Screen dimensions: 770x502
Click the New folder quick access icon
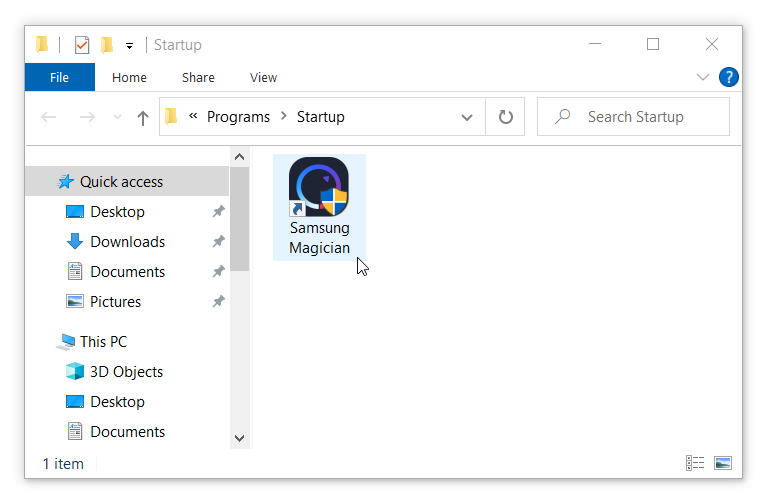pos(107,45)
